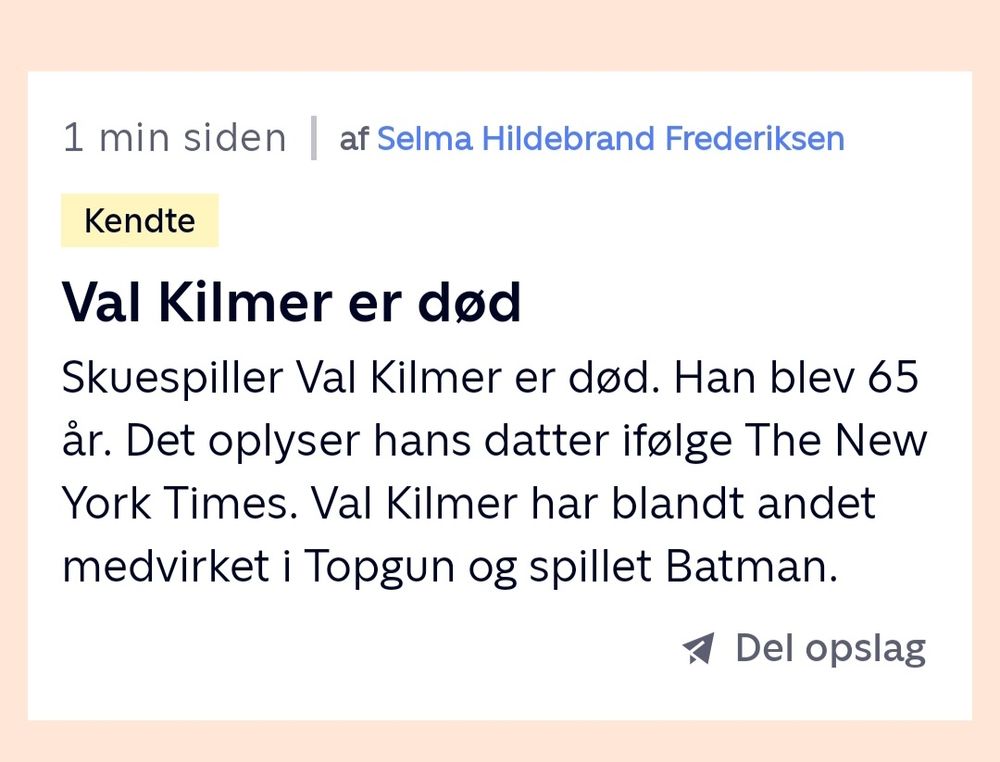Viewport: 1000px width, 762px height.
Task: Click the peach background outside the card
Action: coord(500,35)
